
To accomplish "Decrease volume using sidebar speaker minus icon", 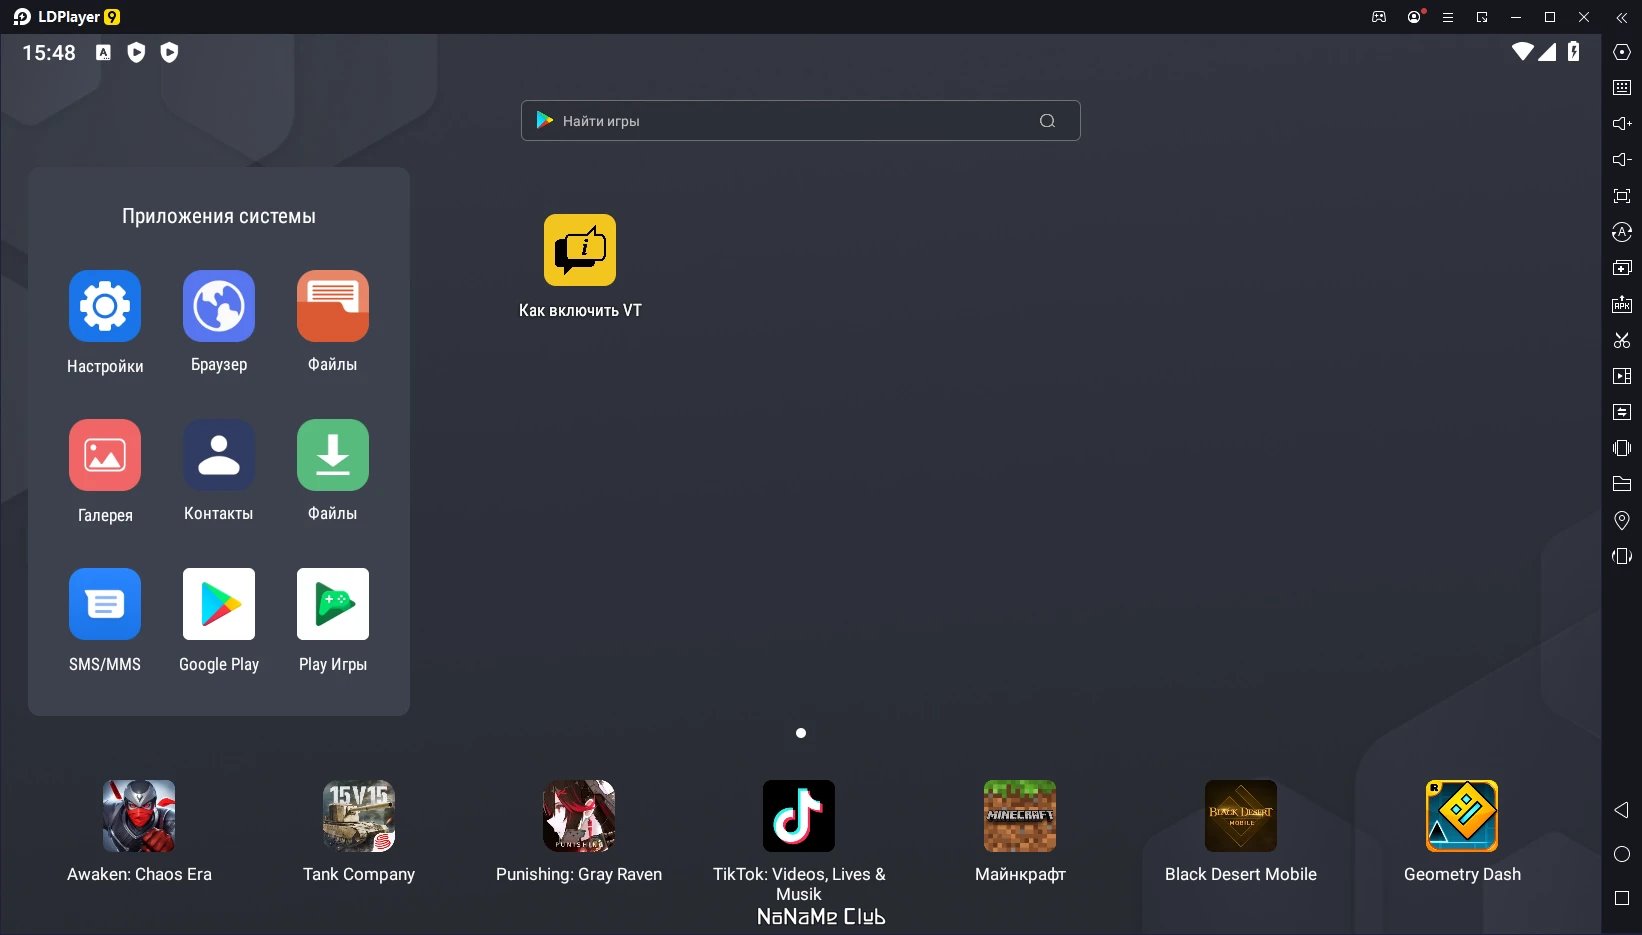I will [x=1622, y=160].
